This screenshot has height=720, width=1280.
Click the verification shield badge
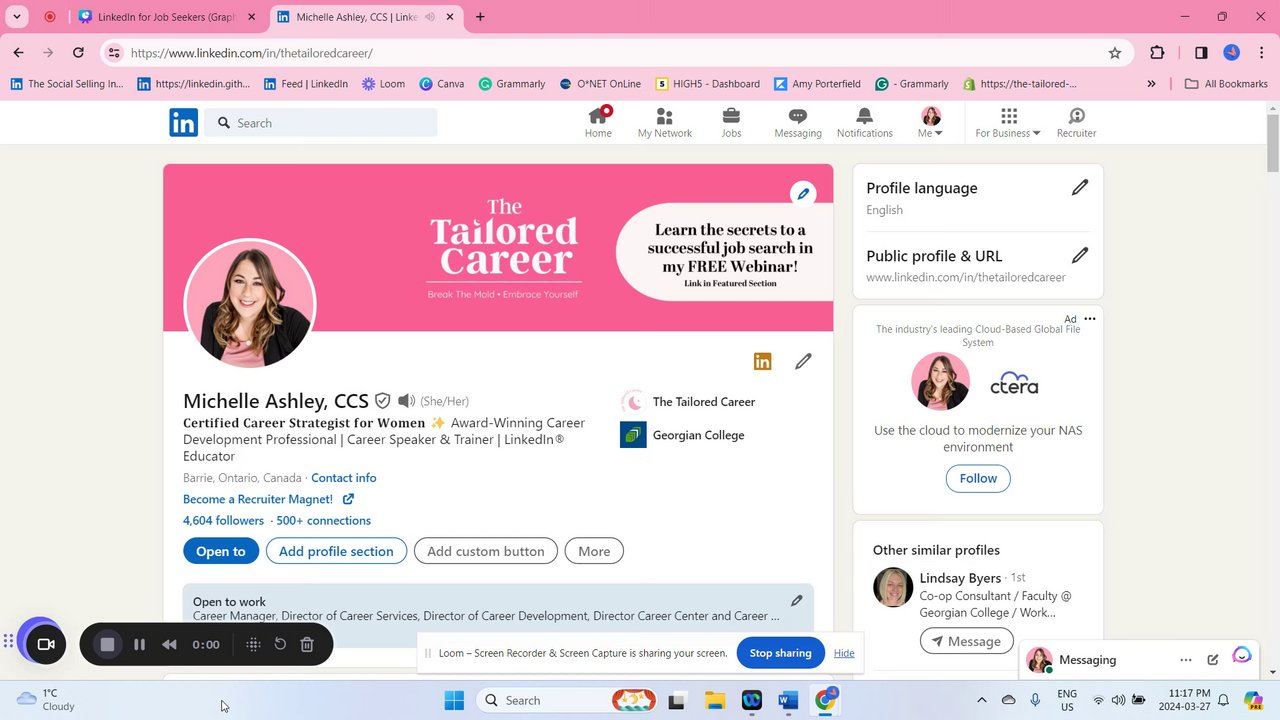click(382, 401)
